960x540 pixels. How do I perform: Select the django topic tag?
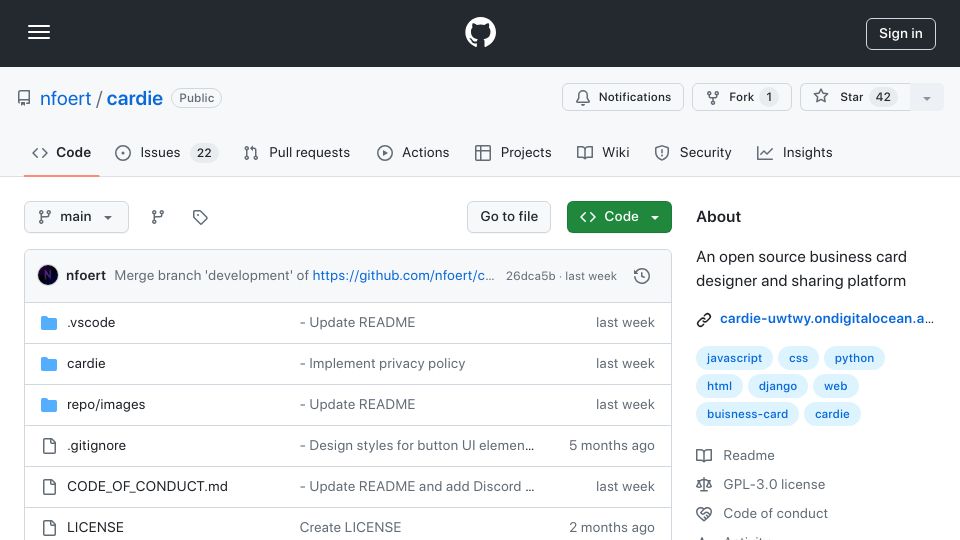(778, 386)
